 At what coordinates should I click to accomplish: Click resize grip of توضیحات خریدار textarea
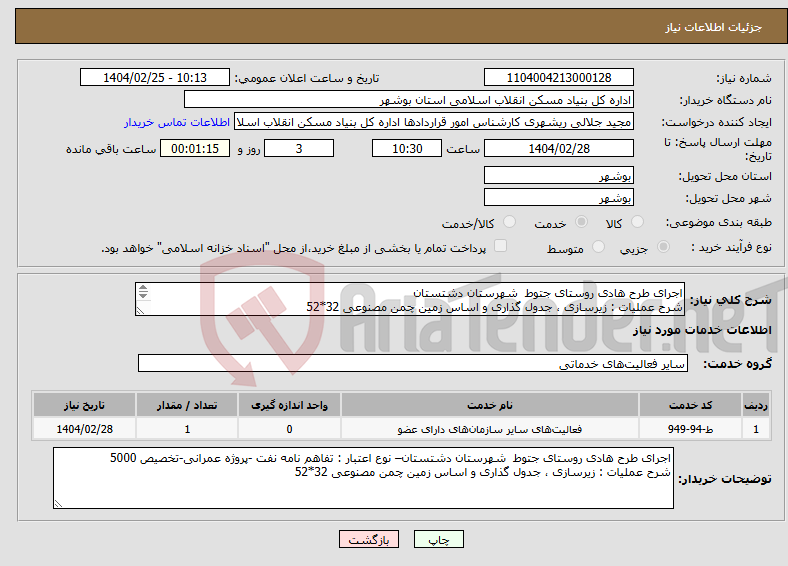[58, 503]
